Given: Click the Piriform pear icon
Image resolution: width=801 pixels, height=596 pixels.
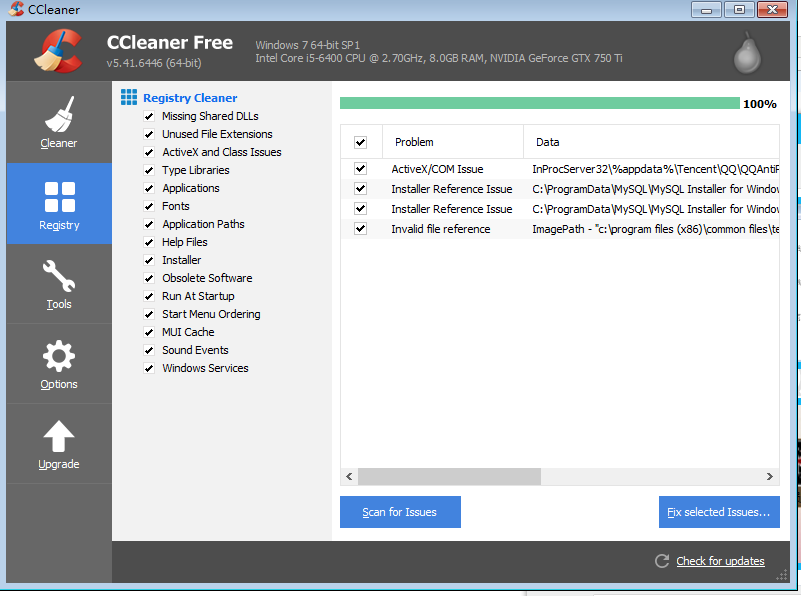Looking at the screenshot, I should pos(747,54).
